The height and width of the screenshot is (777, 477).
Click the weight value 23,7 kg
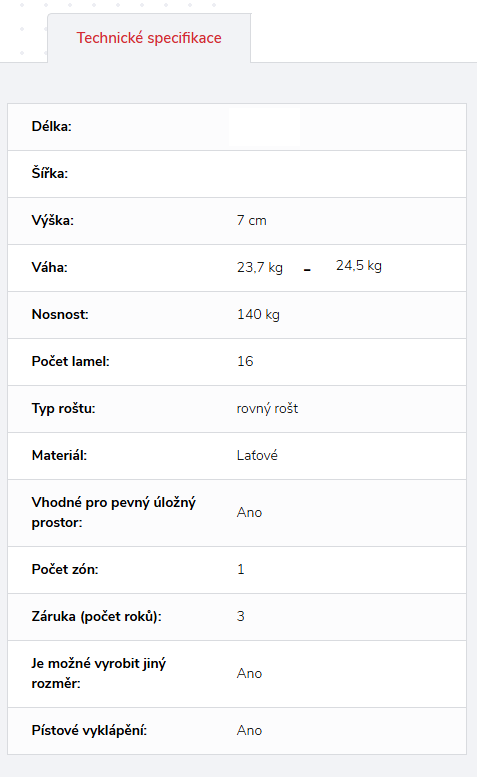[260, 268]
